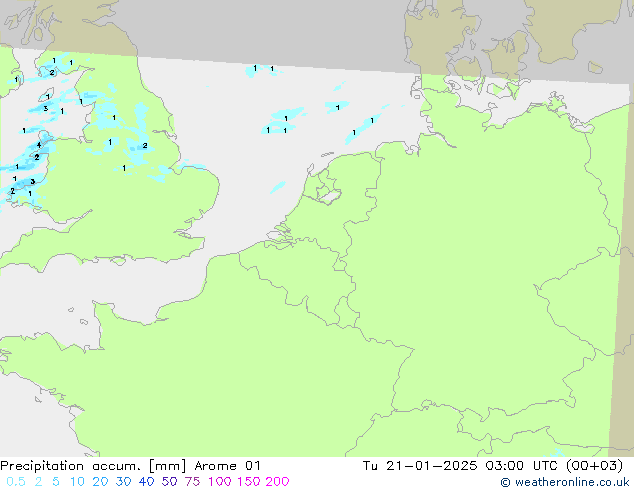Screen dimensions: 634x490
Task: Click the 200 mm legend value
Action: coord(277,482)
